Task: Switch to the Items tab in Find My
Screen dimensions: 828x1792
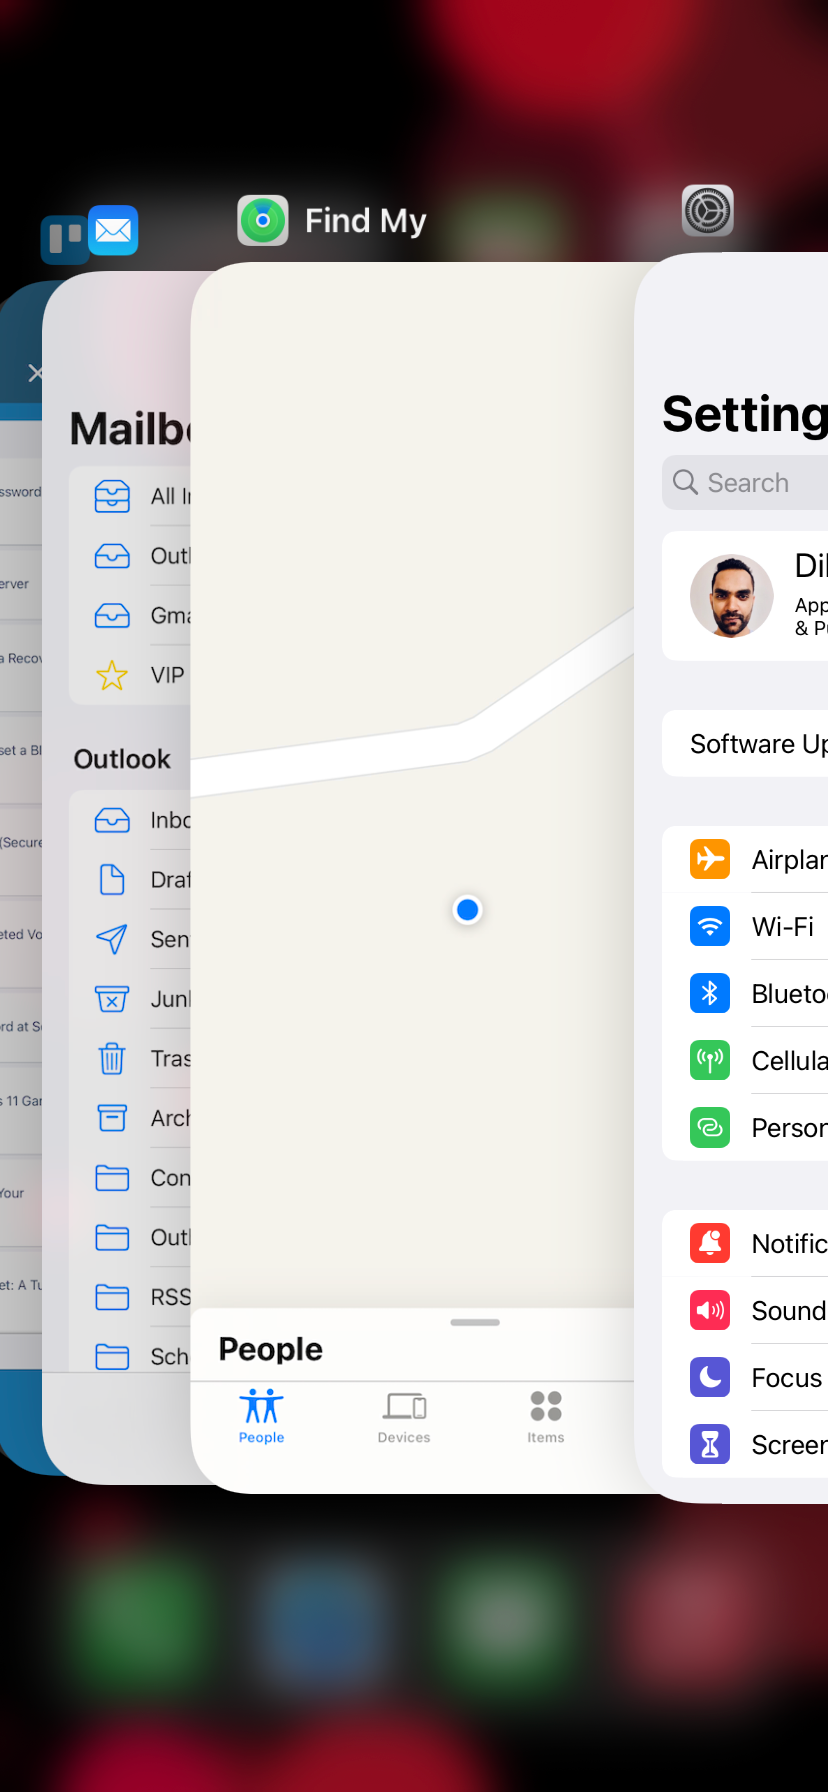Action: click(546, 1416)
